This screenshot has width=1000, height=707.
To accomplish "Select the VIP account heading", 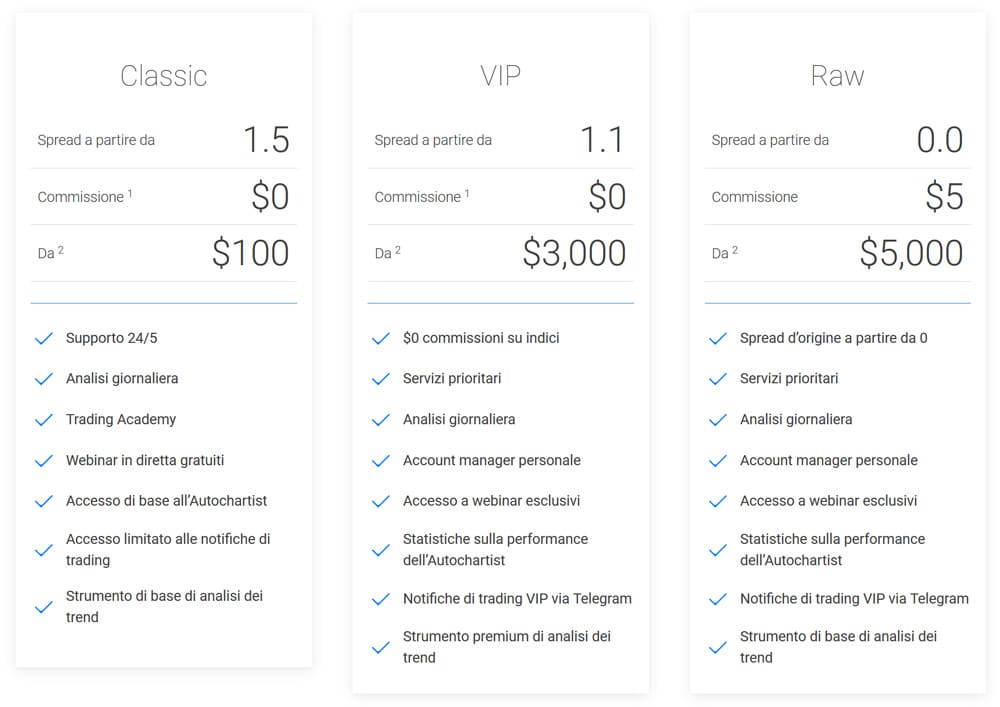I will pyautogui.click(x=501, y=76).
